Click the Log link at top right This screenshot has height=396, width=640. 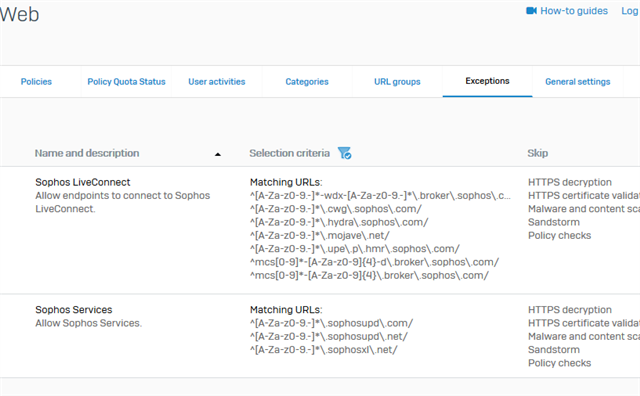(630, 11)
